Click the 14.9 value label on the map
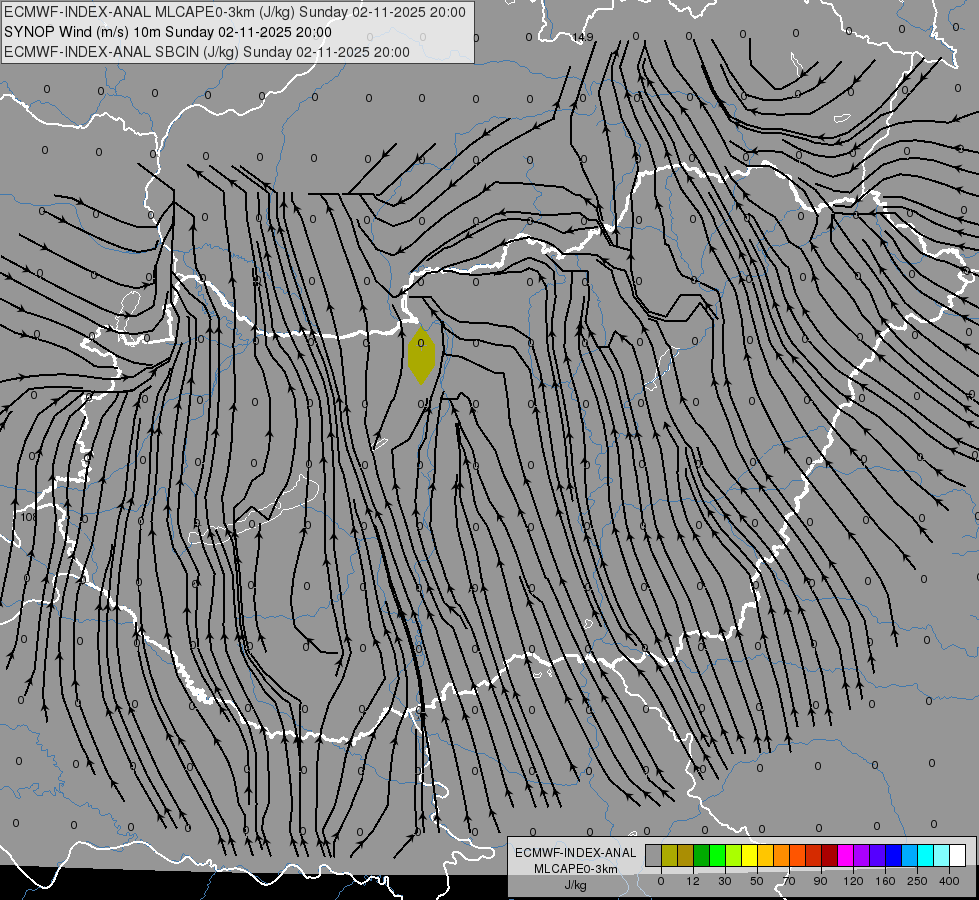 583,37
